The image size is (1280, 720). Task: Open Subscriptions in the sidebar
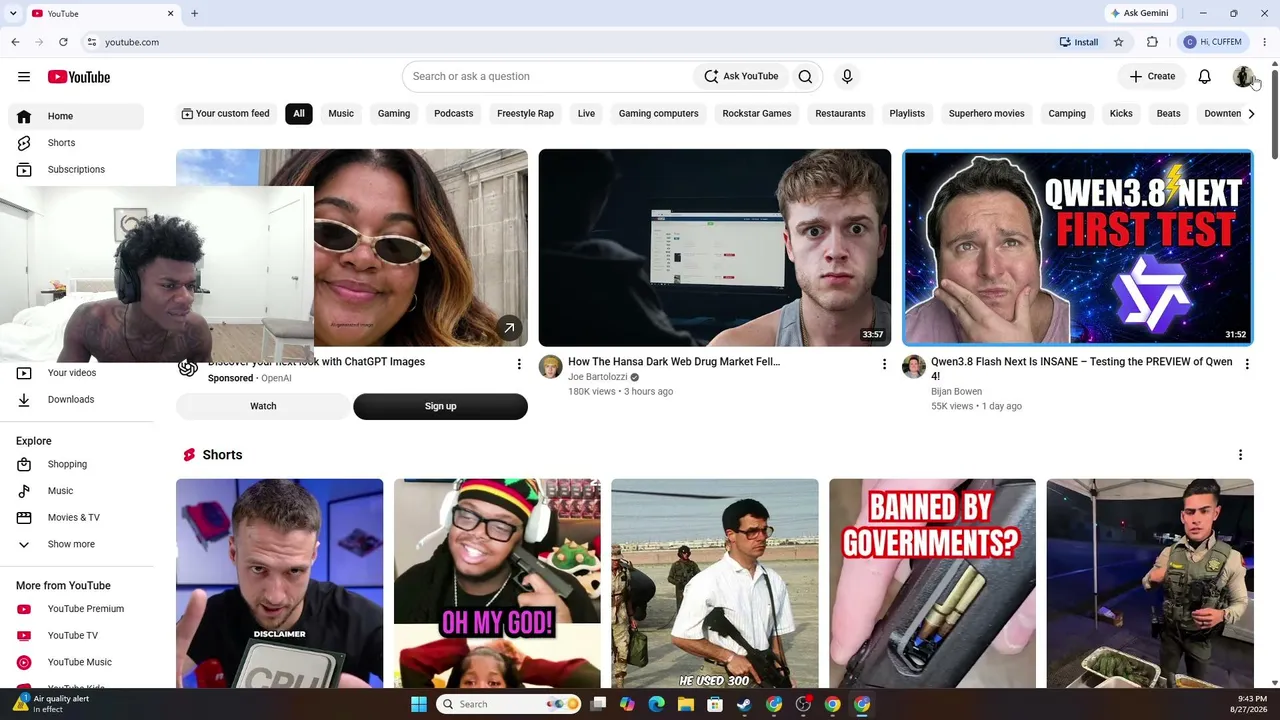coord(76,170)
